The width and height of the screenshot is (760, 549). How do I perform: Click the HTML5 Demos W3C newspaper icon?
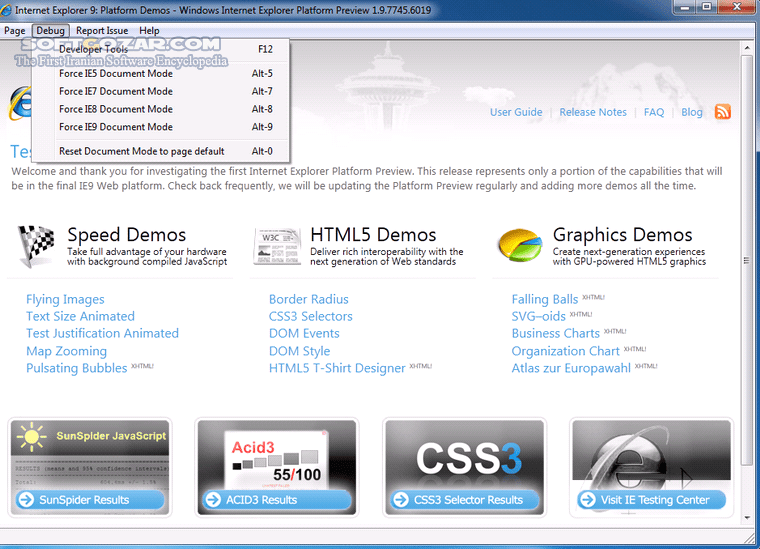(278, 247)
